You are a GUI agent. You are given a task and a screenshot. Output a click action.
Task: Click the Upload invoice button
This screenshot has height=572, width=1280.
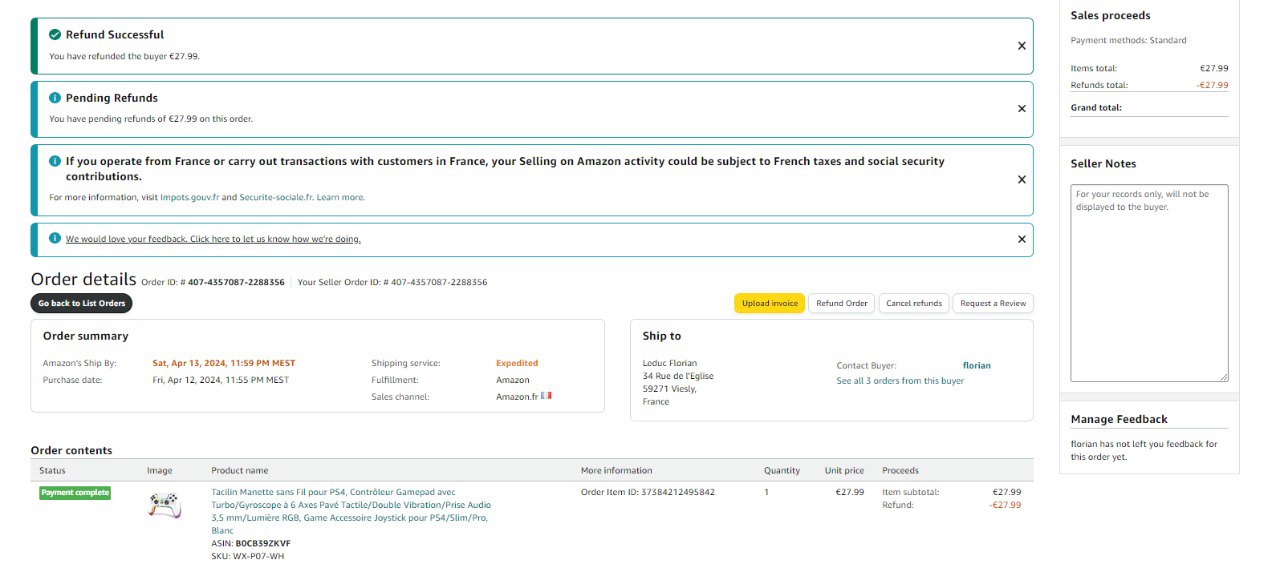(x=769, y=303)
